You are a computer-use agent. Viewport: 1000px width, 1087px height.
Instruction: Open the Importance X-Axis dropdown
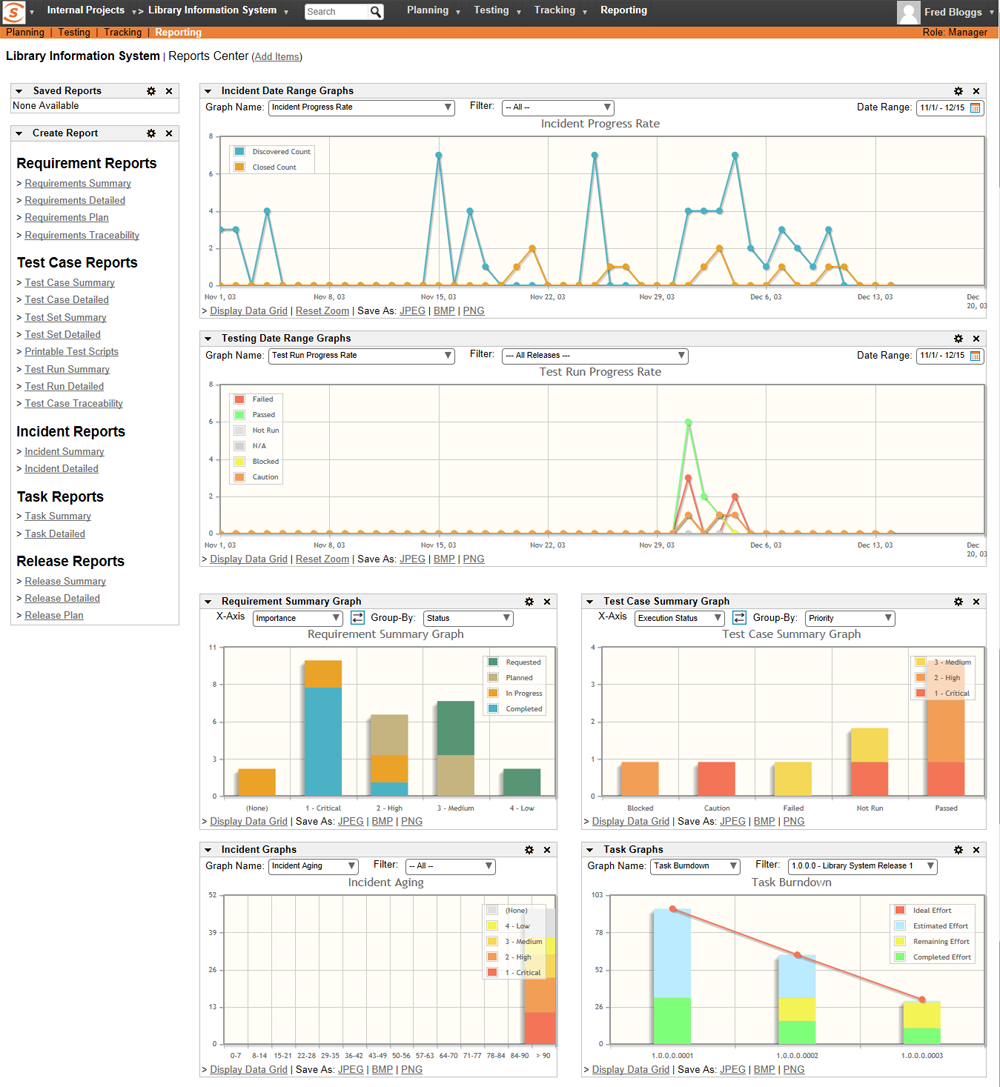[x=298, y=618]
